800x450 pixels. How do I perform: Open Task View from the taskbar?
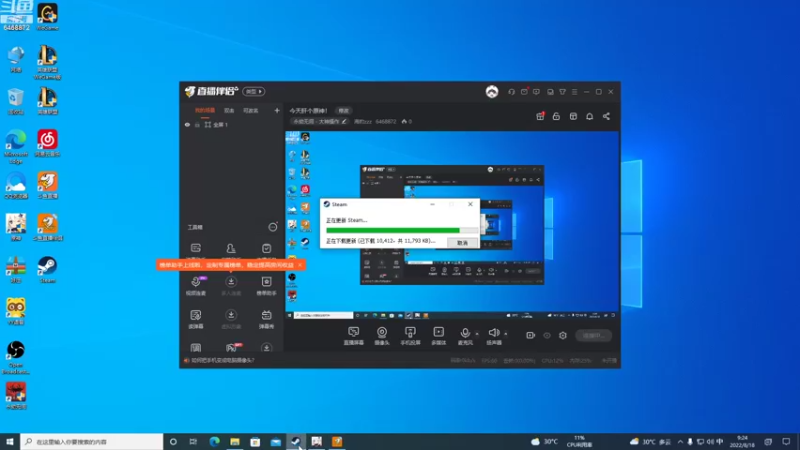(x=193, y=441)
